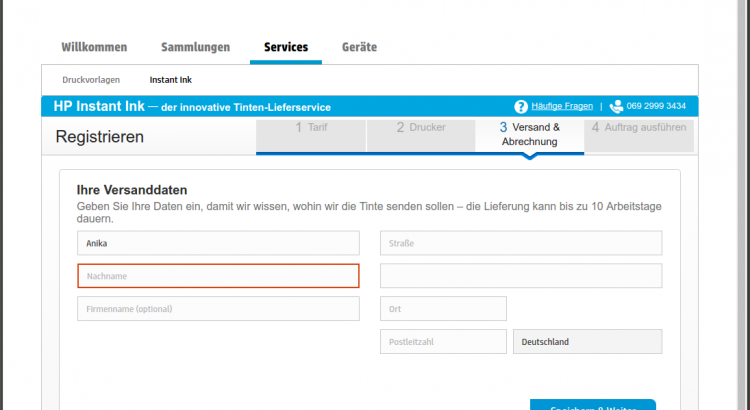Viewport: 750px width, 410px height.
Task: Focus the Ort input field
Action: click(x=443, y=309)
